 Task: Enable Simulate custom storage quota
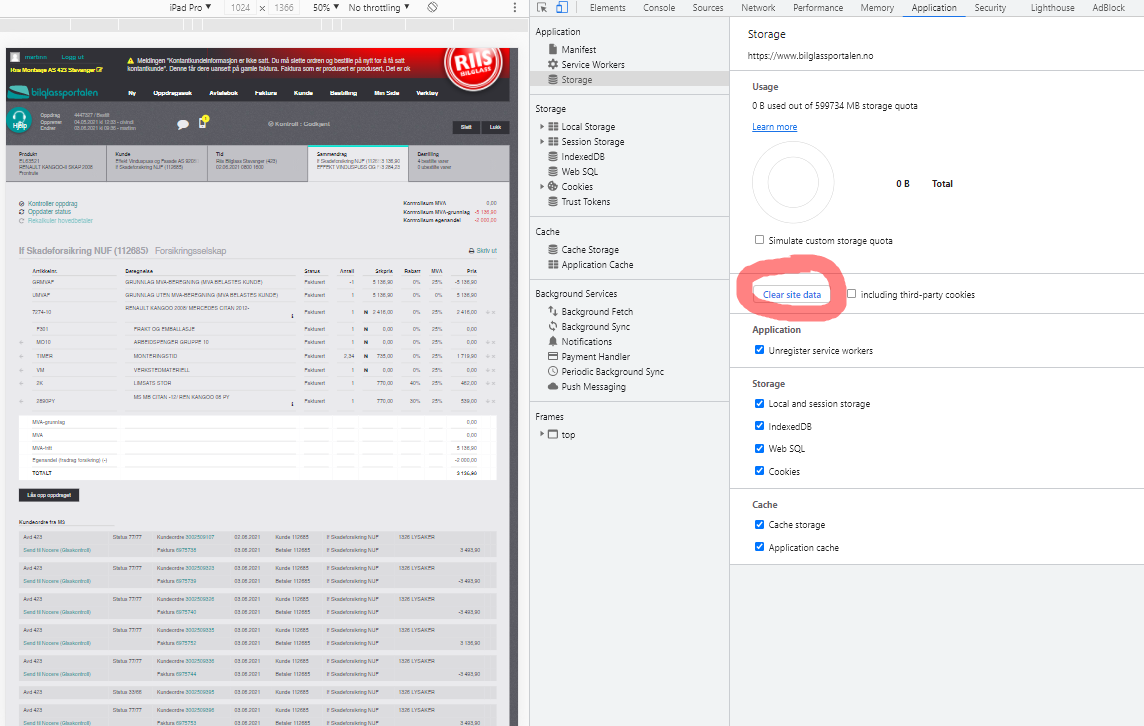tap(760, 239)
